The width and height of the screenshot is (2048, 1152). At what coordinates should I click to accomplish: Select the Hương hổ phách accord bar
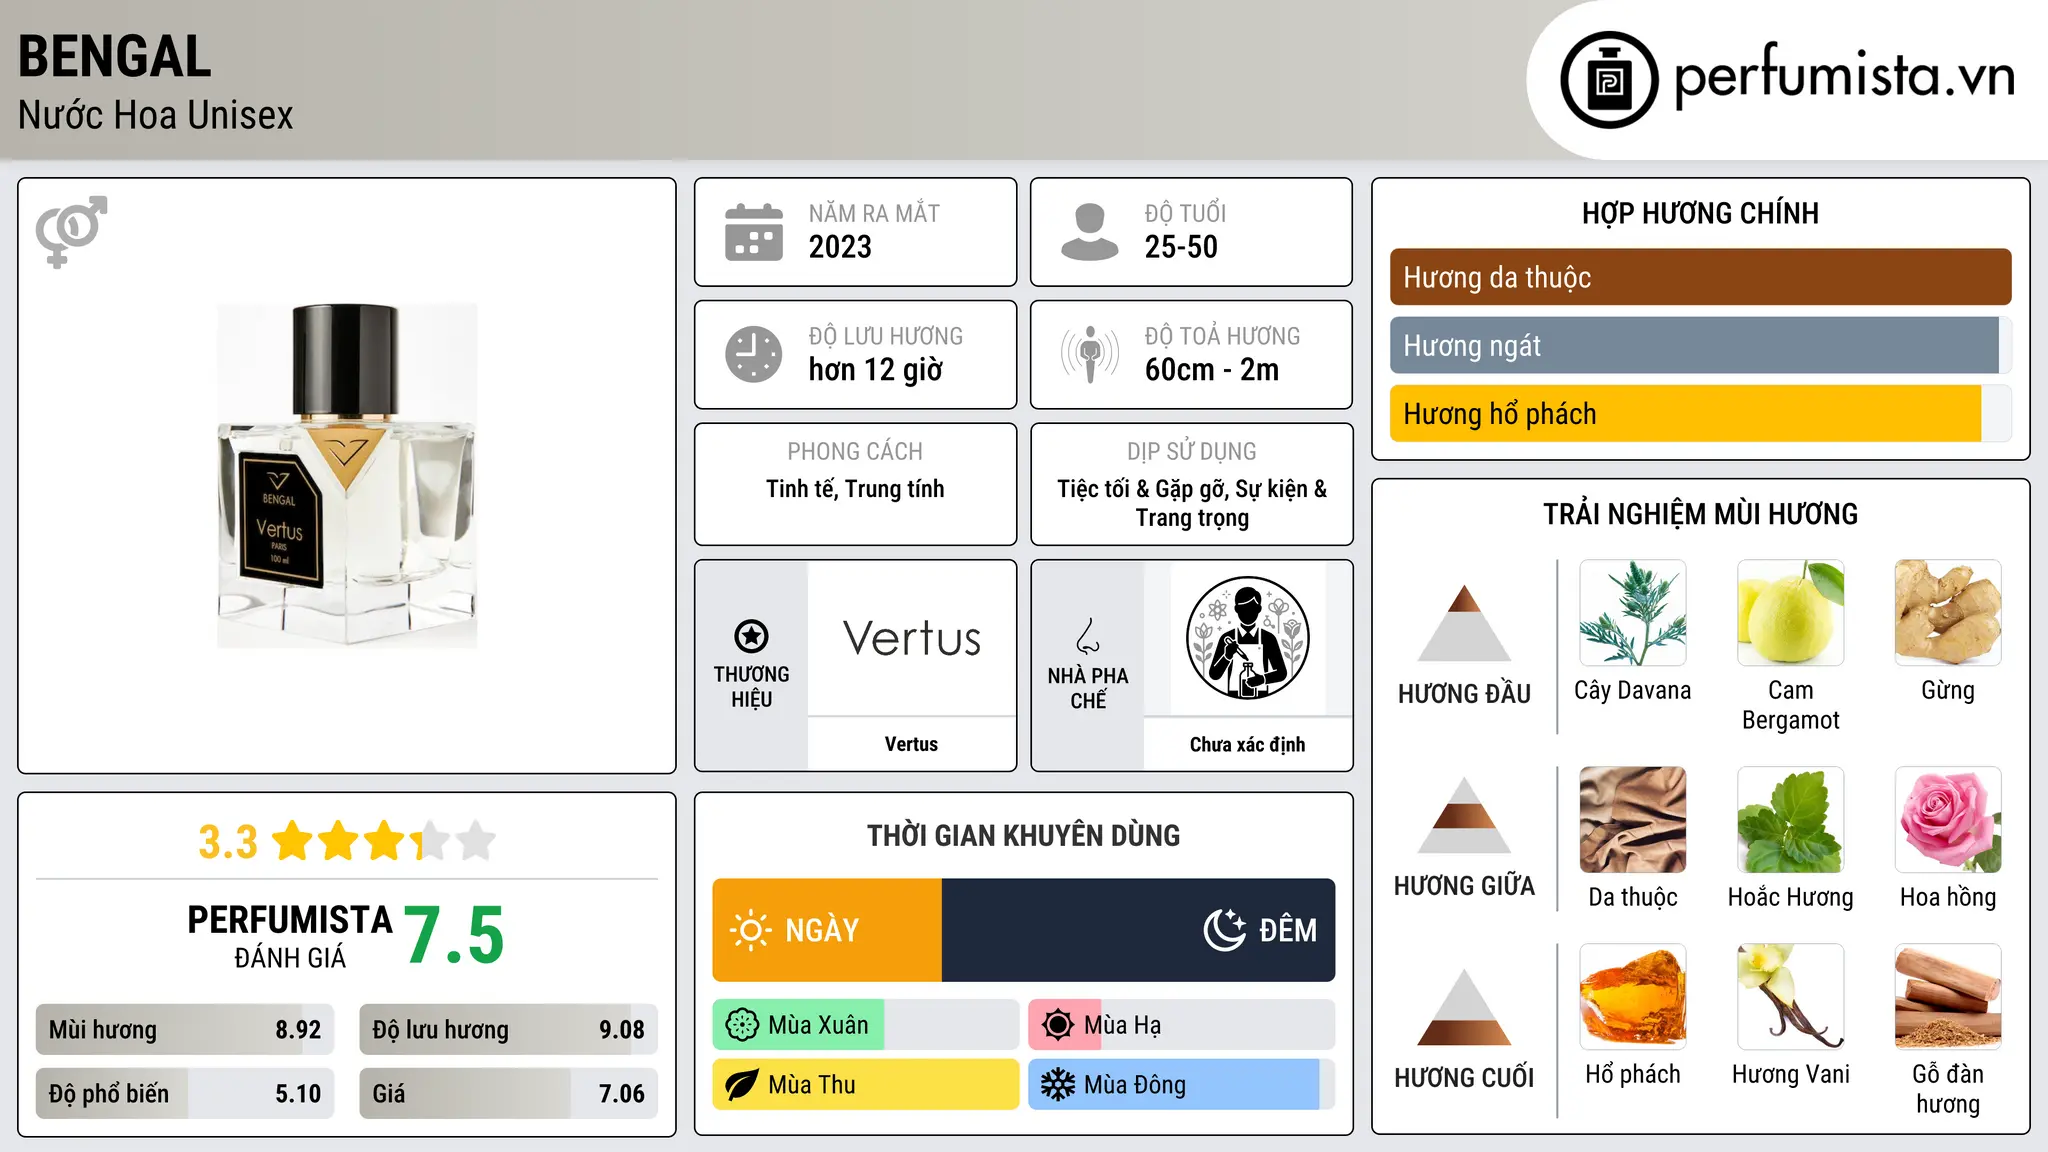pyautogui.click(x=1700, y=414)
